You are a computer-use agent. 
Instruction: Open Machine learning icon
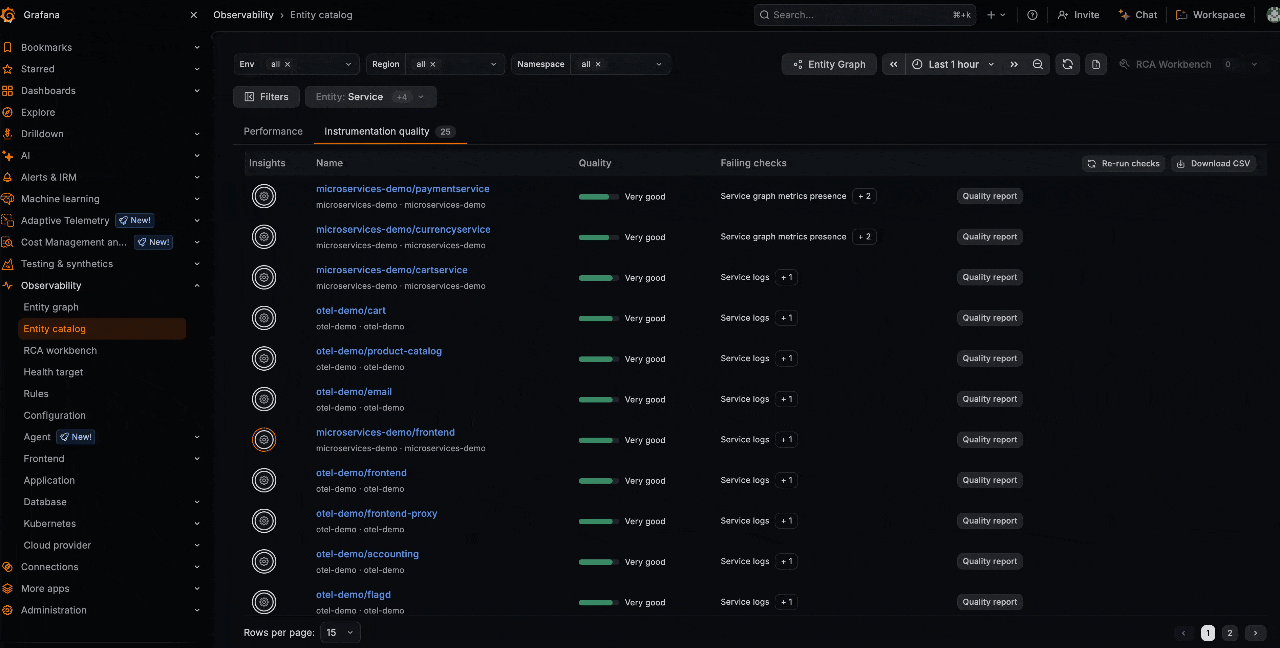(x=8, y=199)
